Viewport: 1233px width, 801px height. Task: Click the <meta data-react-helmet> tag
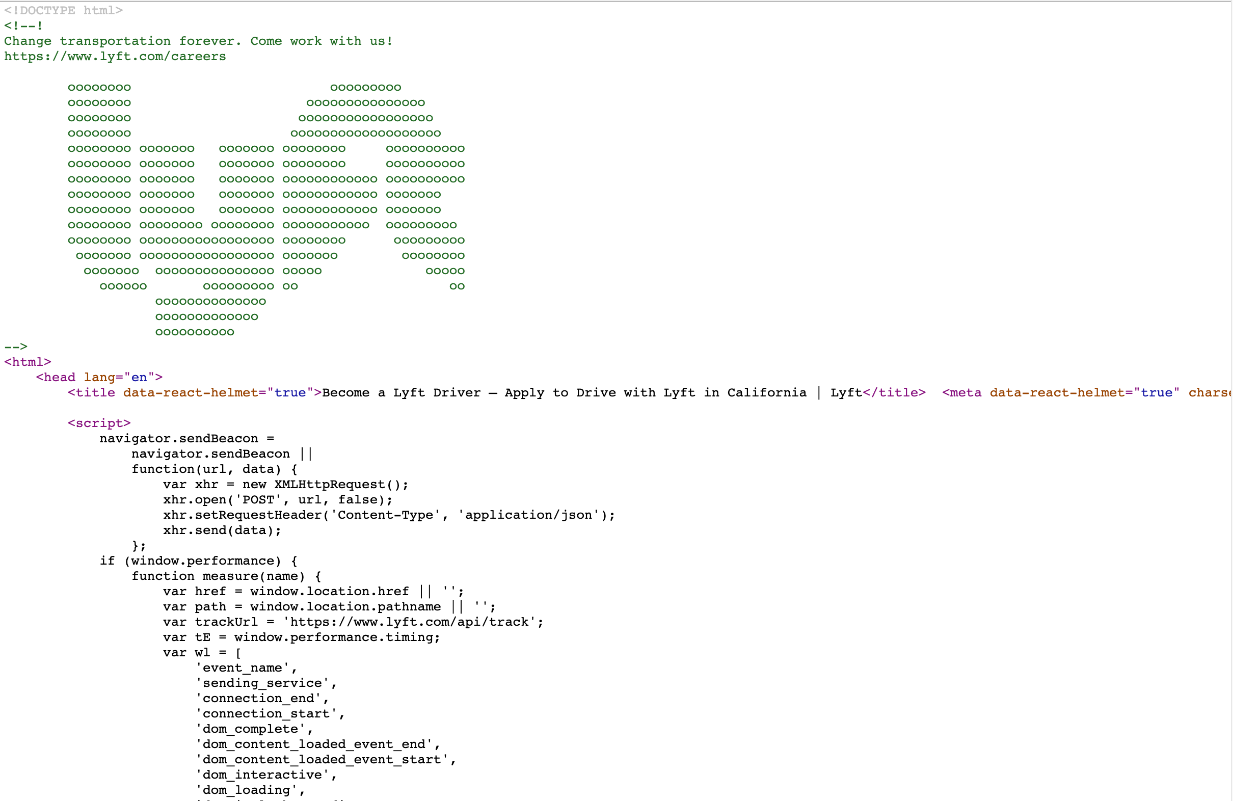(x=1087, y=392)
